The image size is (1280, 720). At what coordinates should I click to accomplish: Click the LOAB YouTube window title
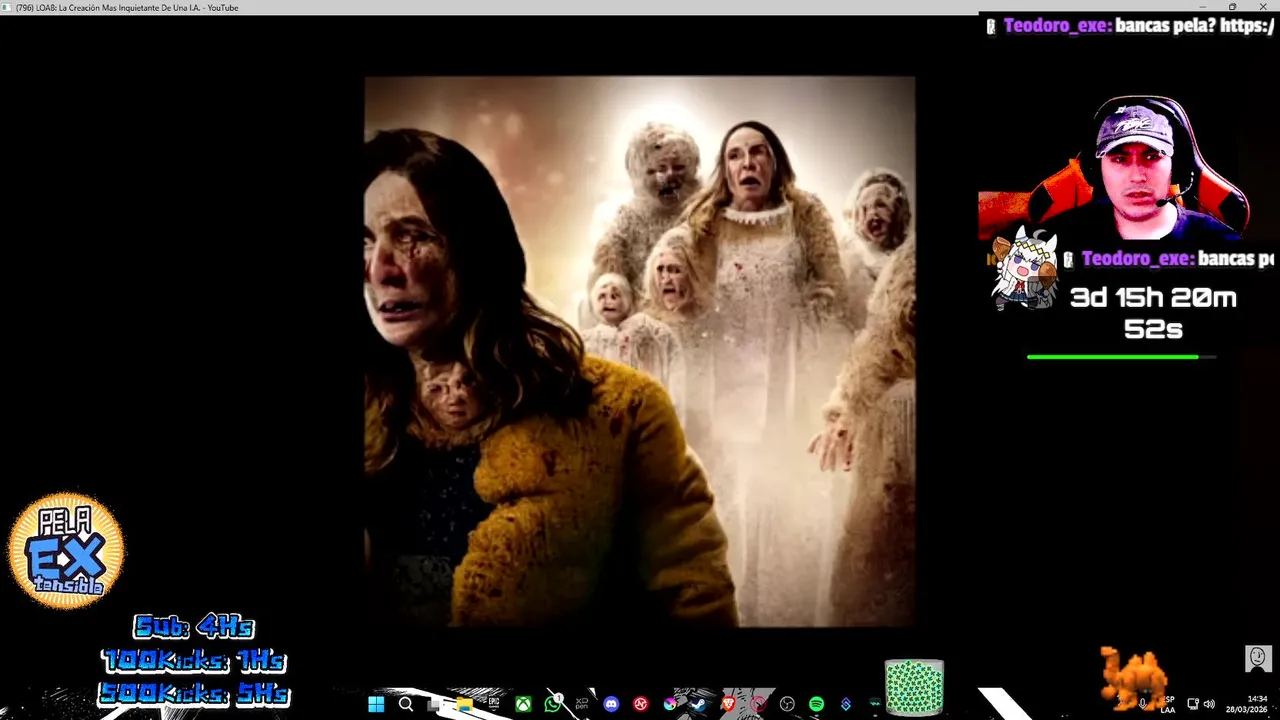[x=127, y=8]
